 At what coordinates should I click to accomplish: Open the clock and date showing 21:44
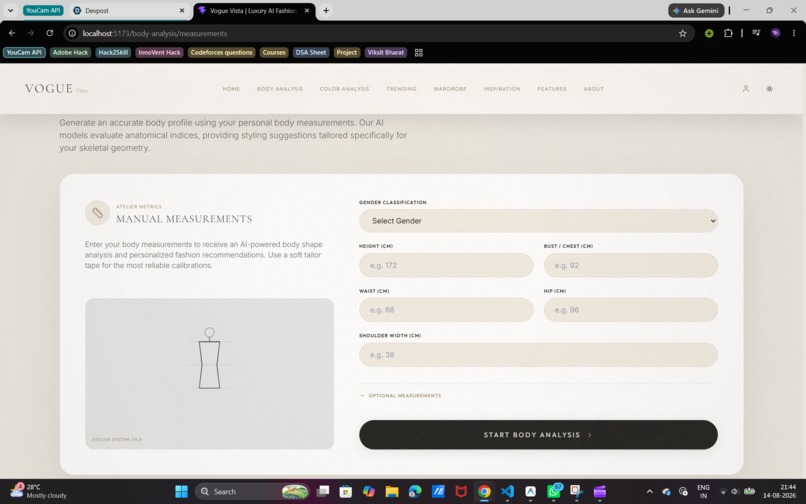tap(781, 491)
